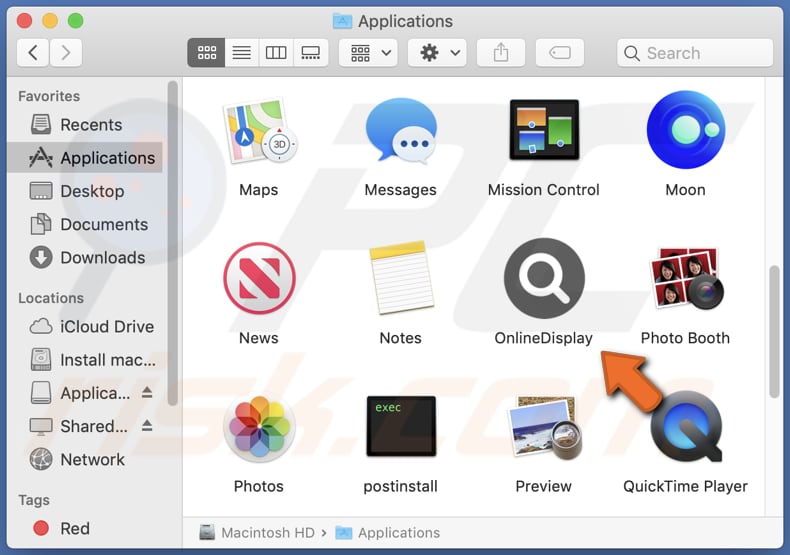Open Documents in the sidebar
Screen dimensions: 790x555
(85, 224)
